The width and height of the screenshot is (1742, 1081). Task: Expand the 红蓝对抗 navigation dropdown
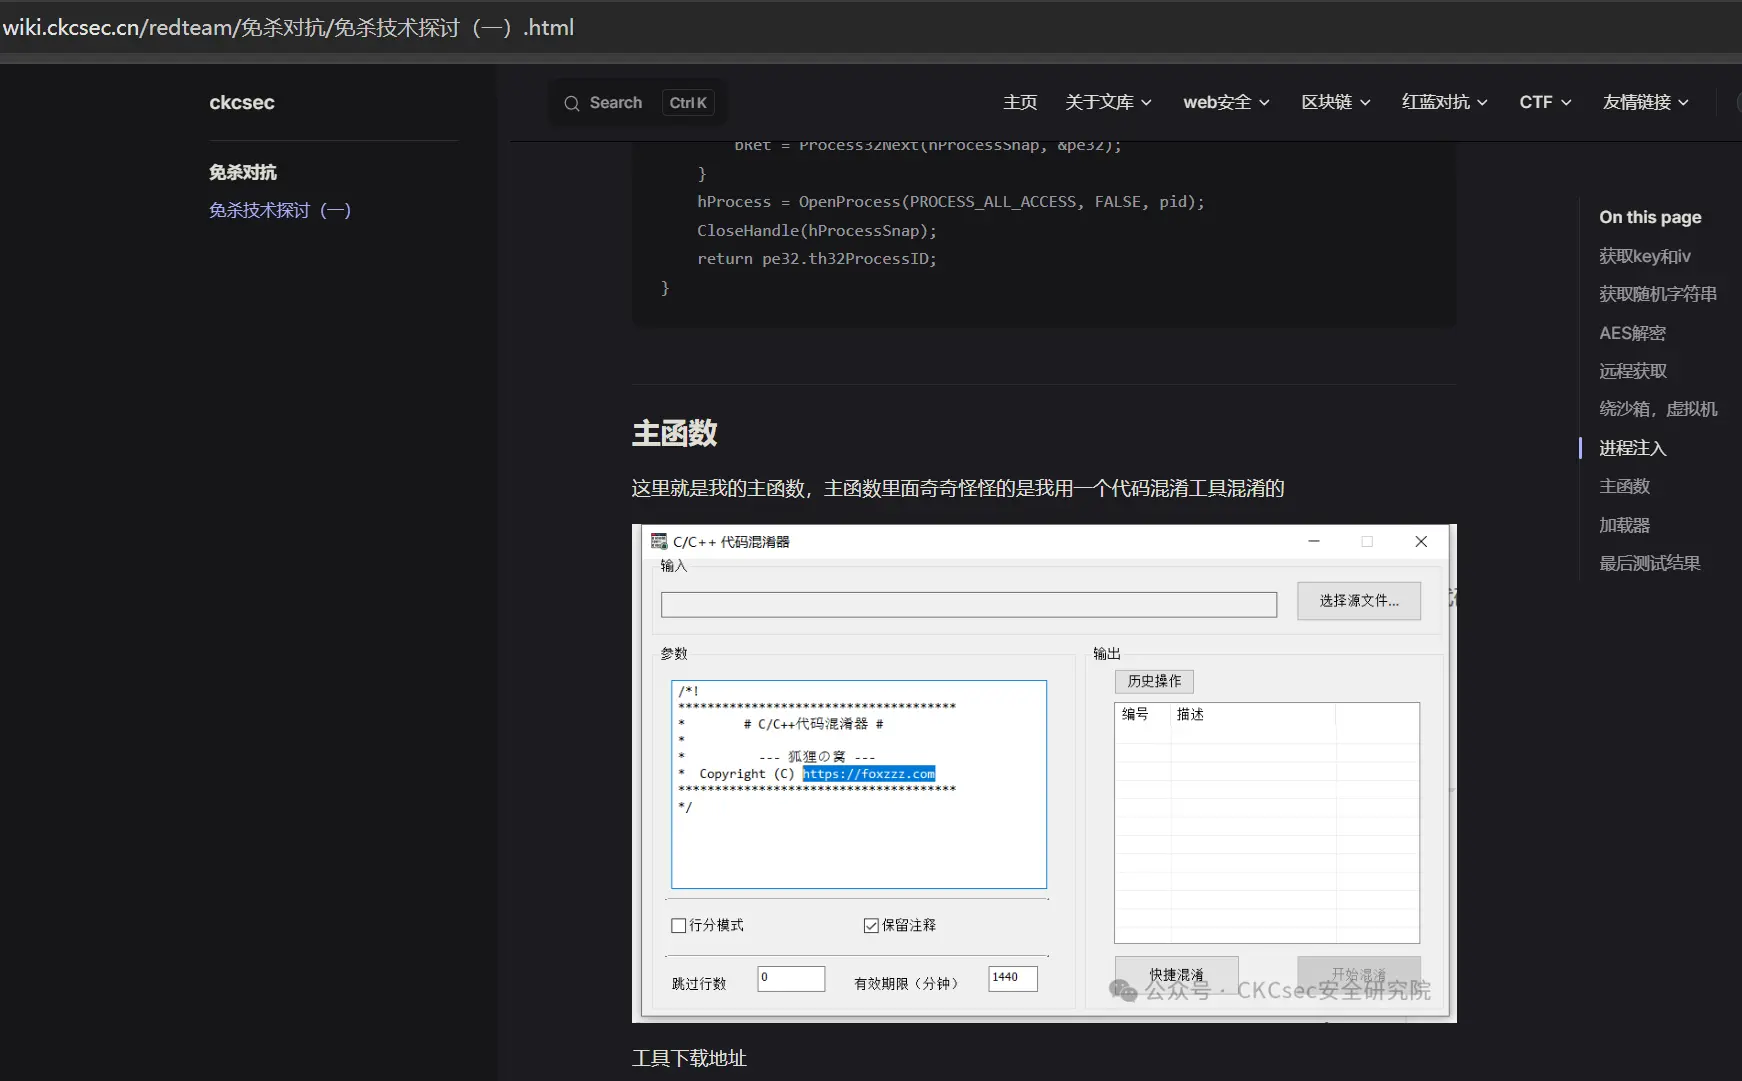1444,102
